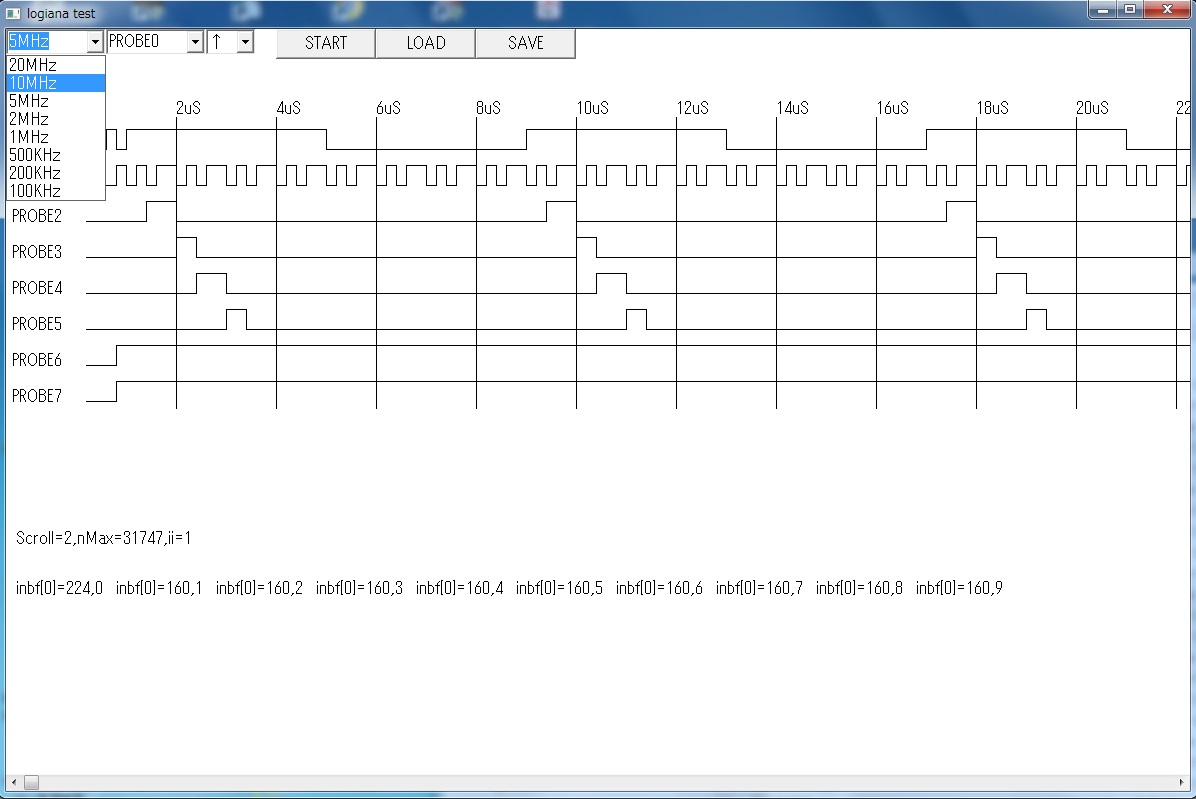Open the trigger edge arrow dropdown
The image size is (1196, 799).
click(245, 42)
